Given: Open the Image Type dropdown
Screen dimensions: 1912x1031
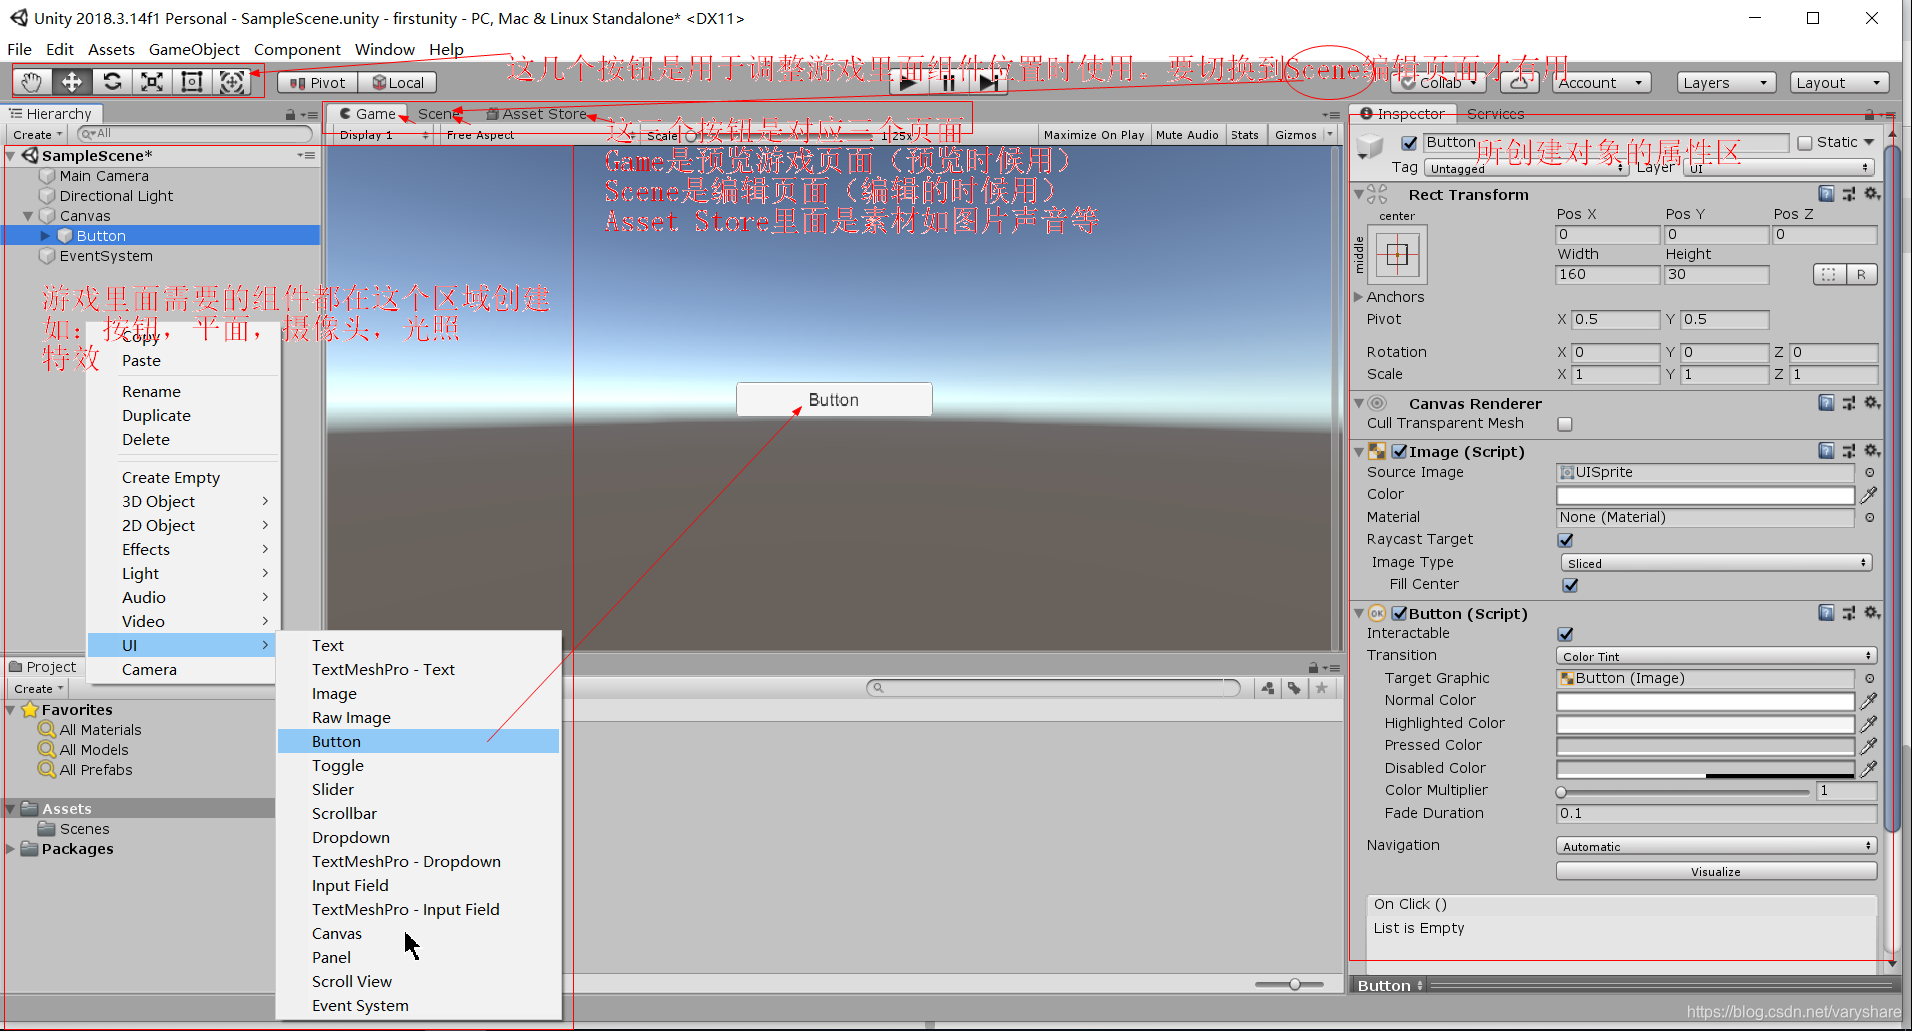Looking at the screenshot, I should click(x=1716, y=563).
